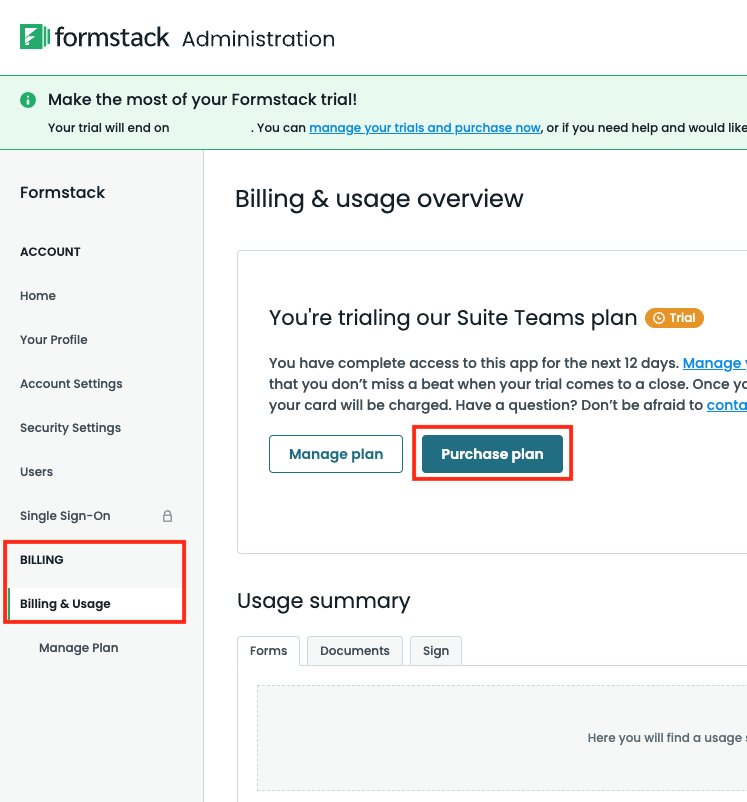Navigate to Security Settings
This screenshot has height=802, width=747.
coord(70,428)
